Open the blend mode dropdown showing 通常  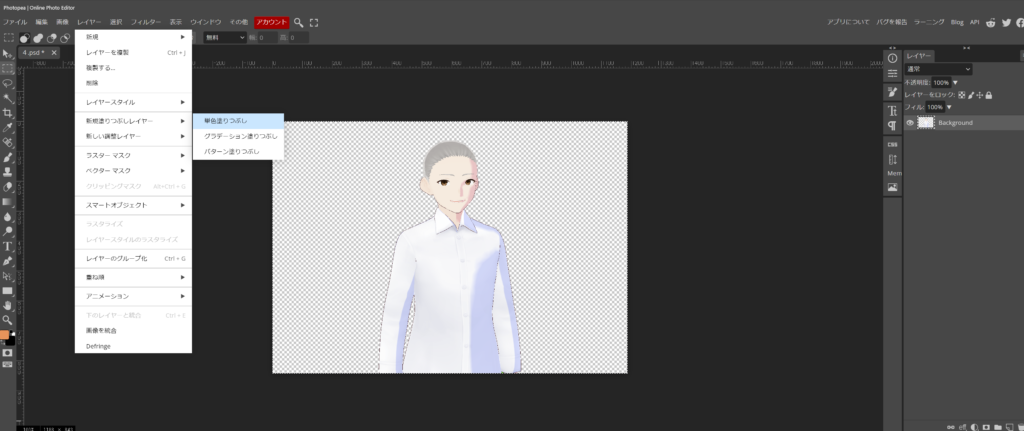tap(938, 69)
